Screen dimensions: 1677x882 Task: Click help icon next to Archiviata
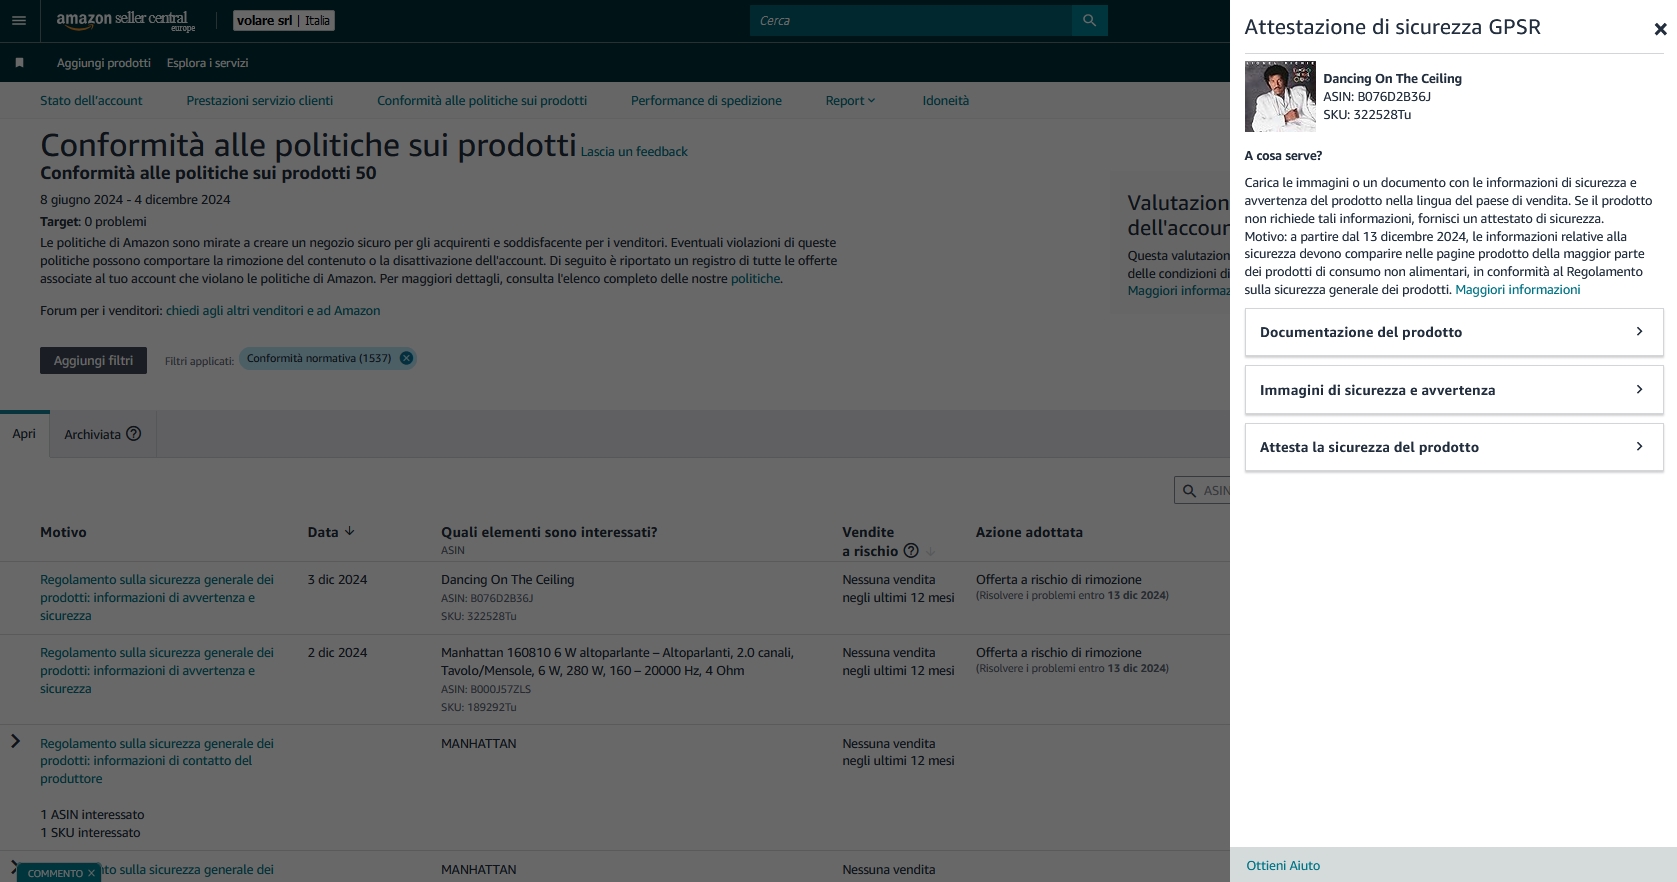(134, 434)
